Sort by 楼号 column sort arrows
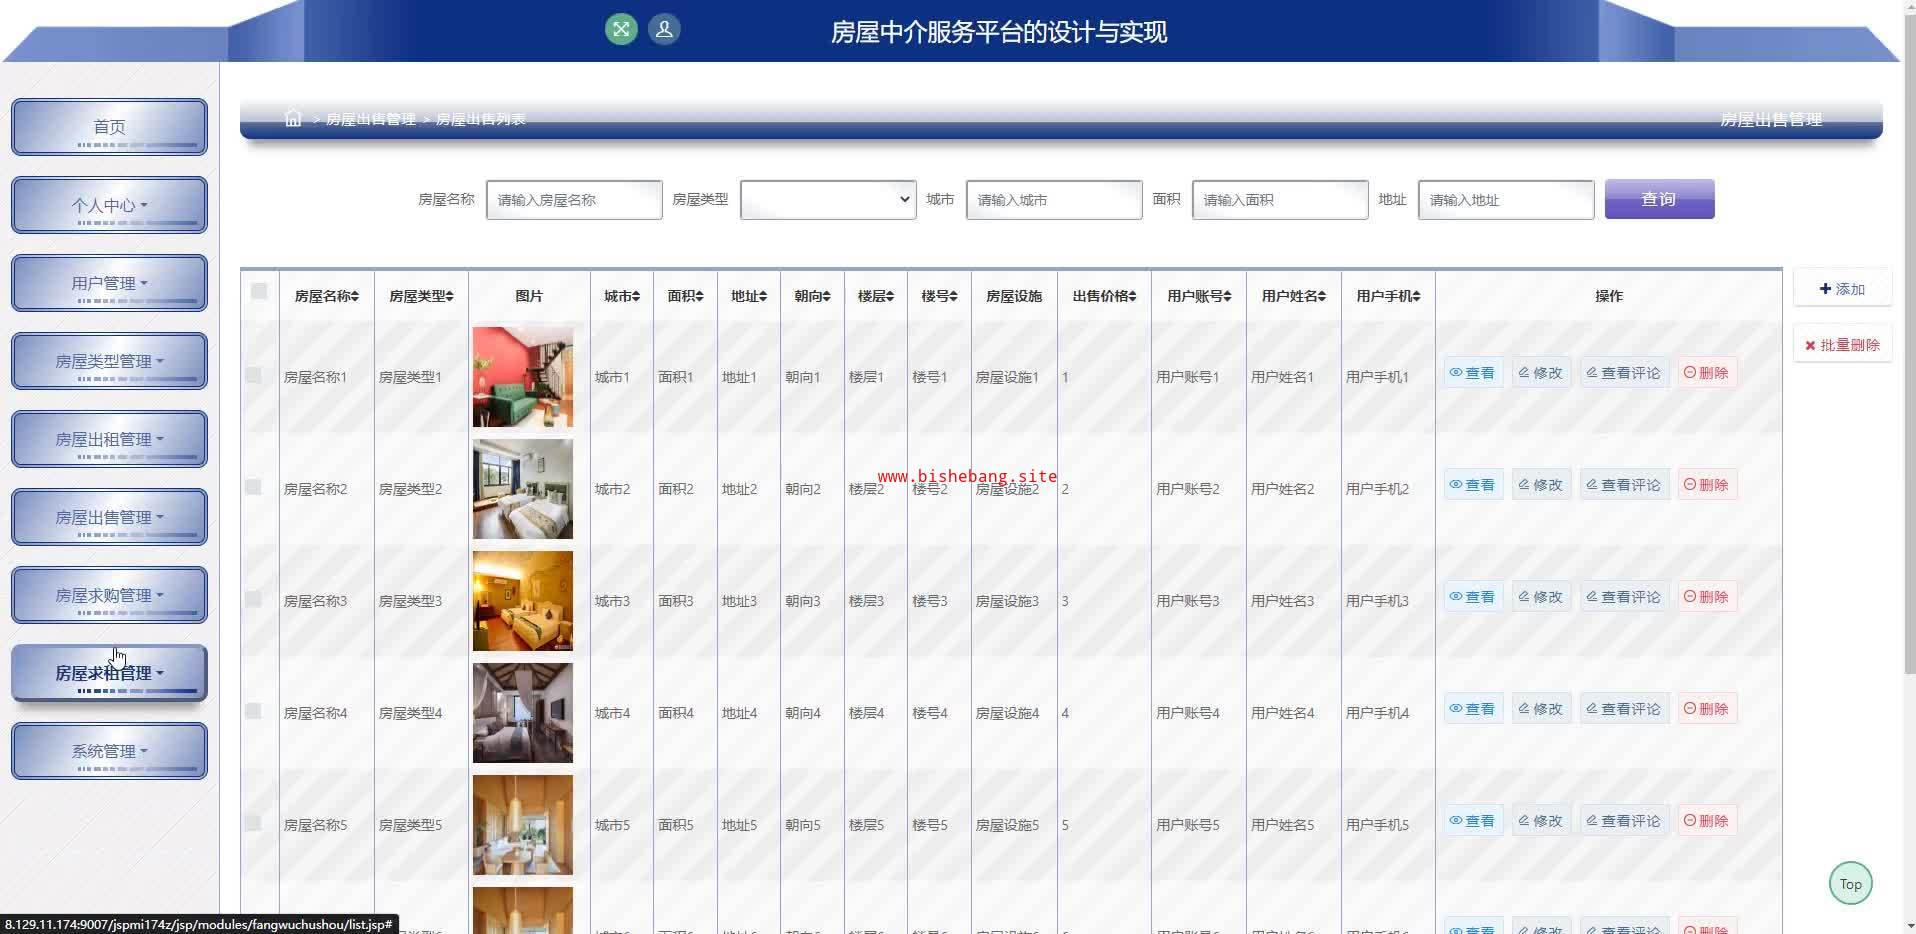 coord(953,297)
